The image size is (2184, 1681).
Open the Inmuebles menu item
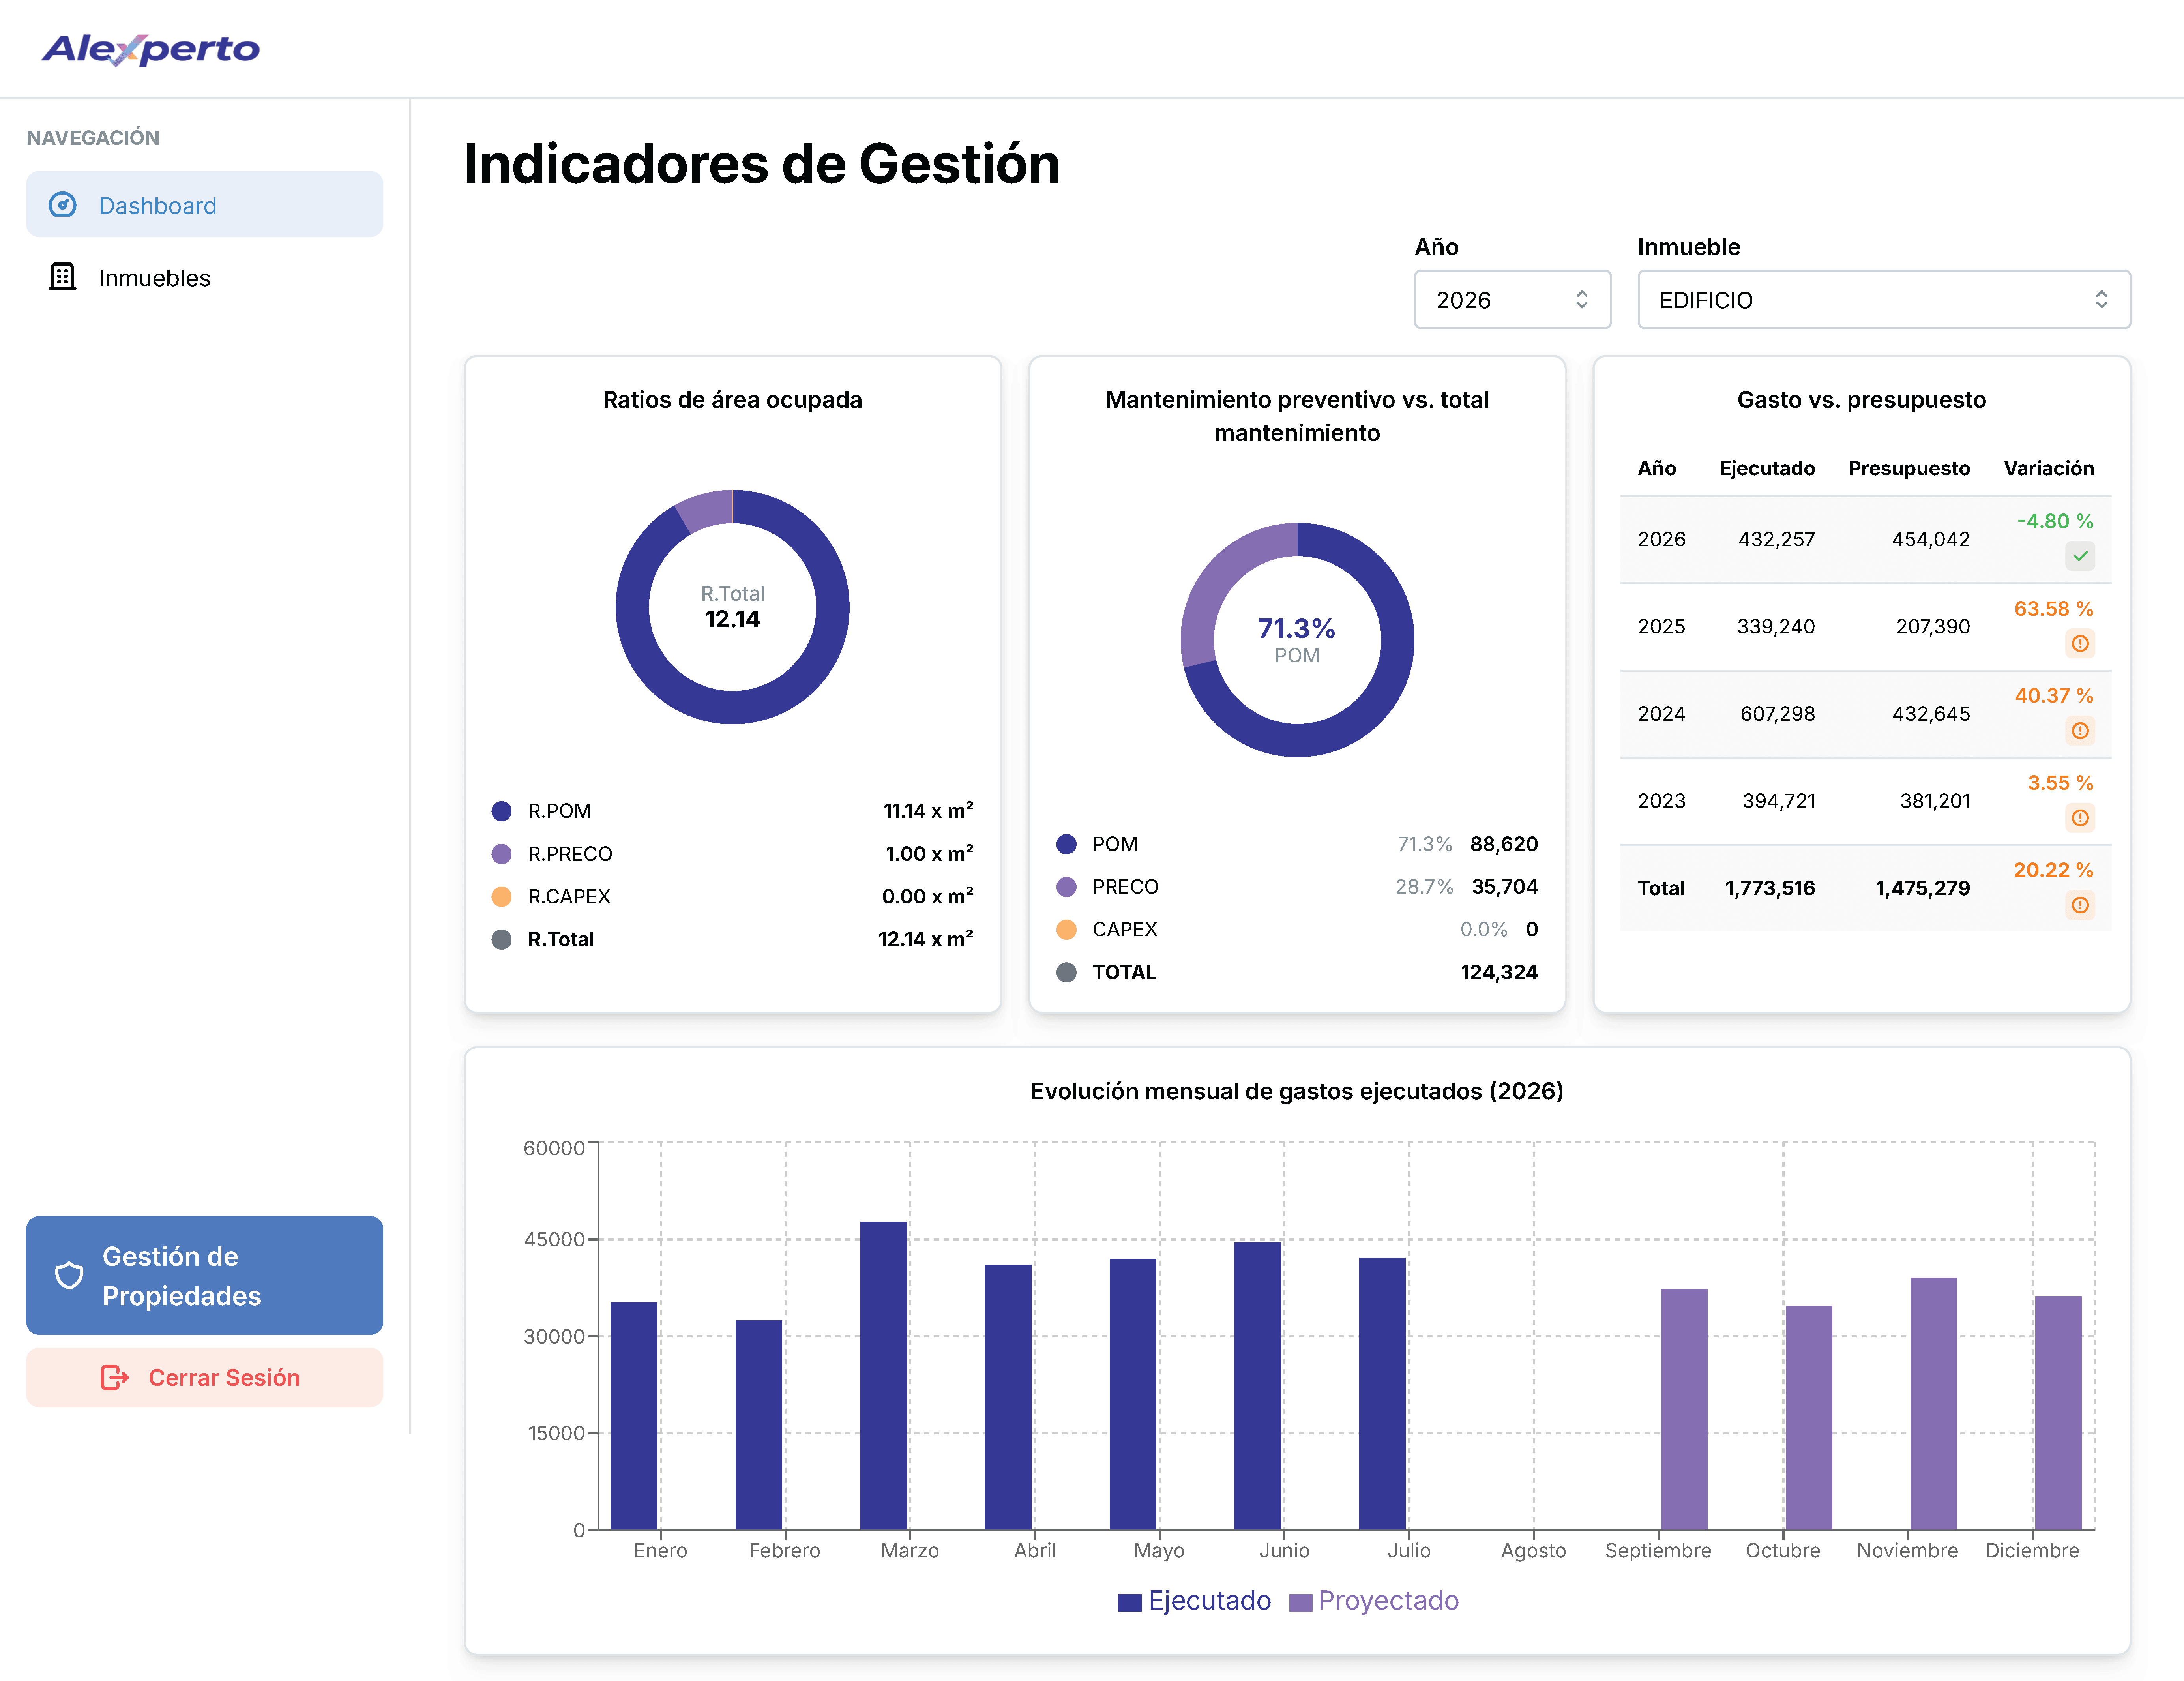point(204,277)
